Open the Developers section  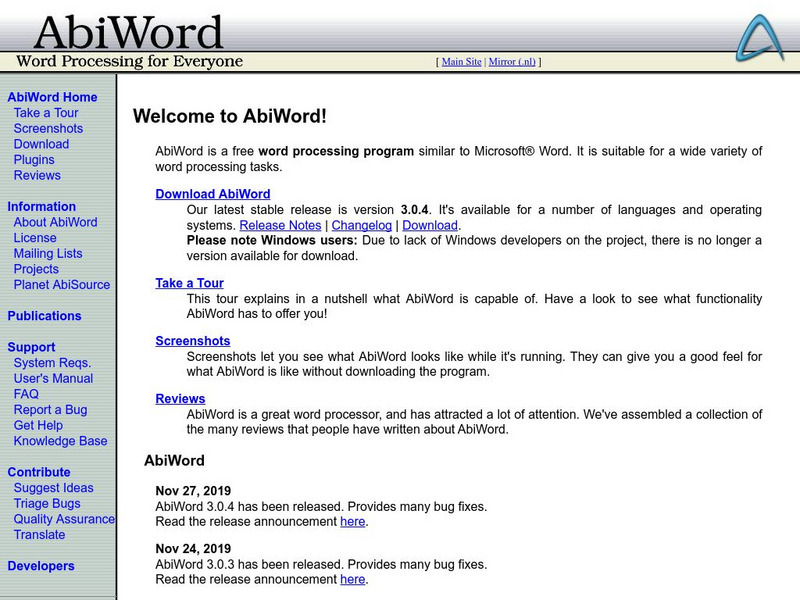(41, 566)
